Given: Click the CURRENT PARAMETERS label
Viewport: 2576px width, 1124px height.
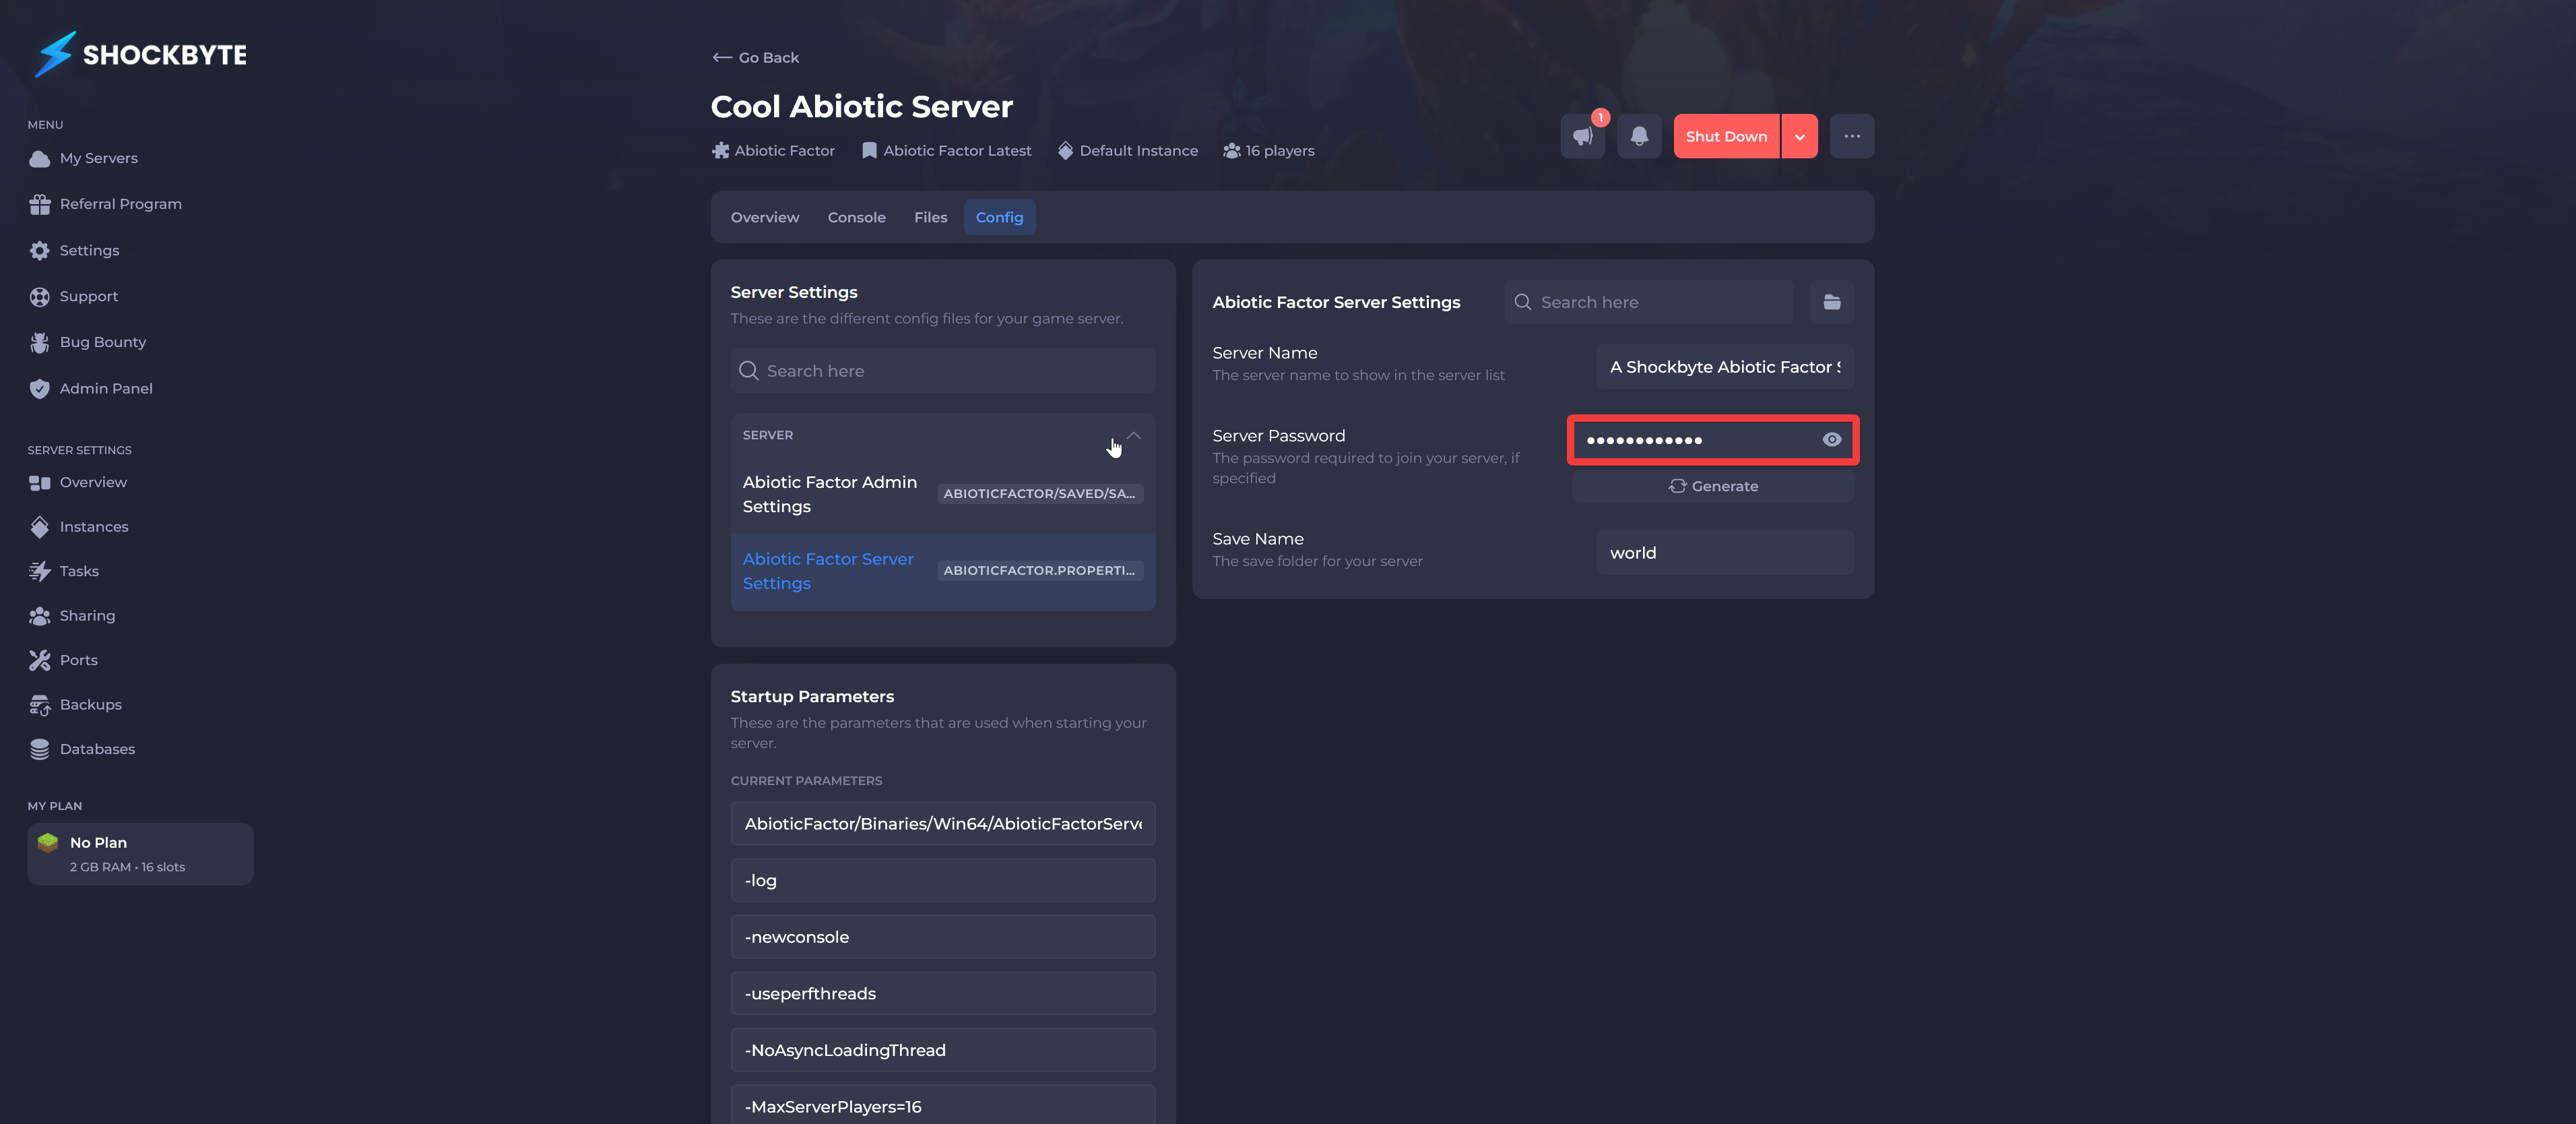Looking at the screenshot, I should pyautogui.click(x=806, y=781).
